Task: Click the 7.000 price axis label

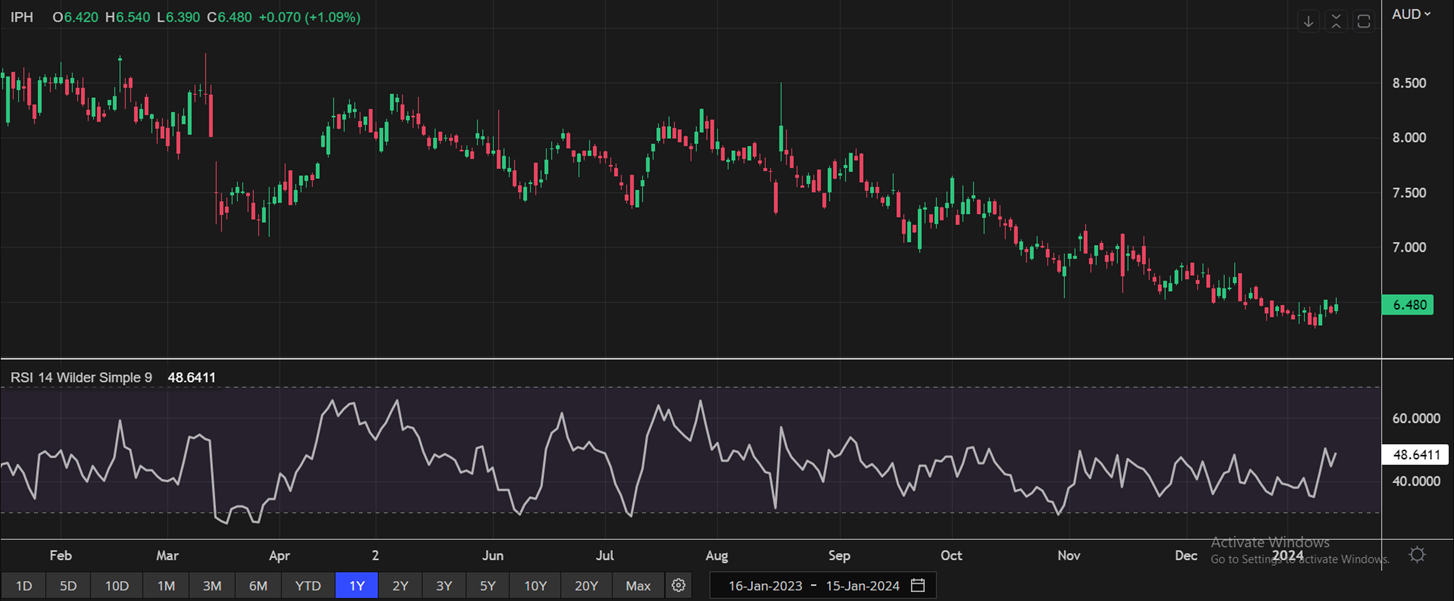Action: (1409, 248)
